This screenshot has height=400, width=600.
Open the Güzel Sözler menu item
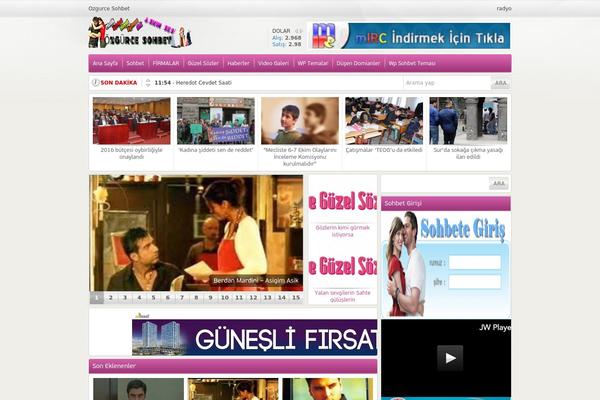click(x=203, y=63)
